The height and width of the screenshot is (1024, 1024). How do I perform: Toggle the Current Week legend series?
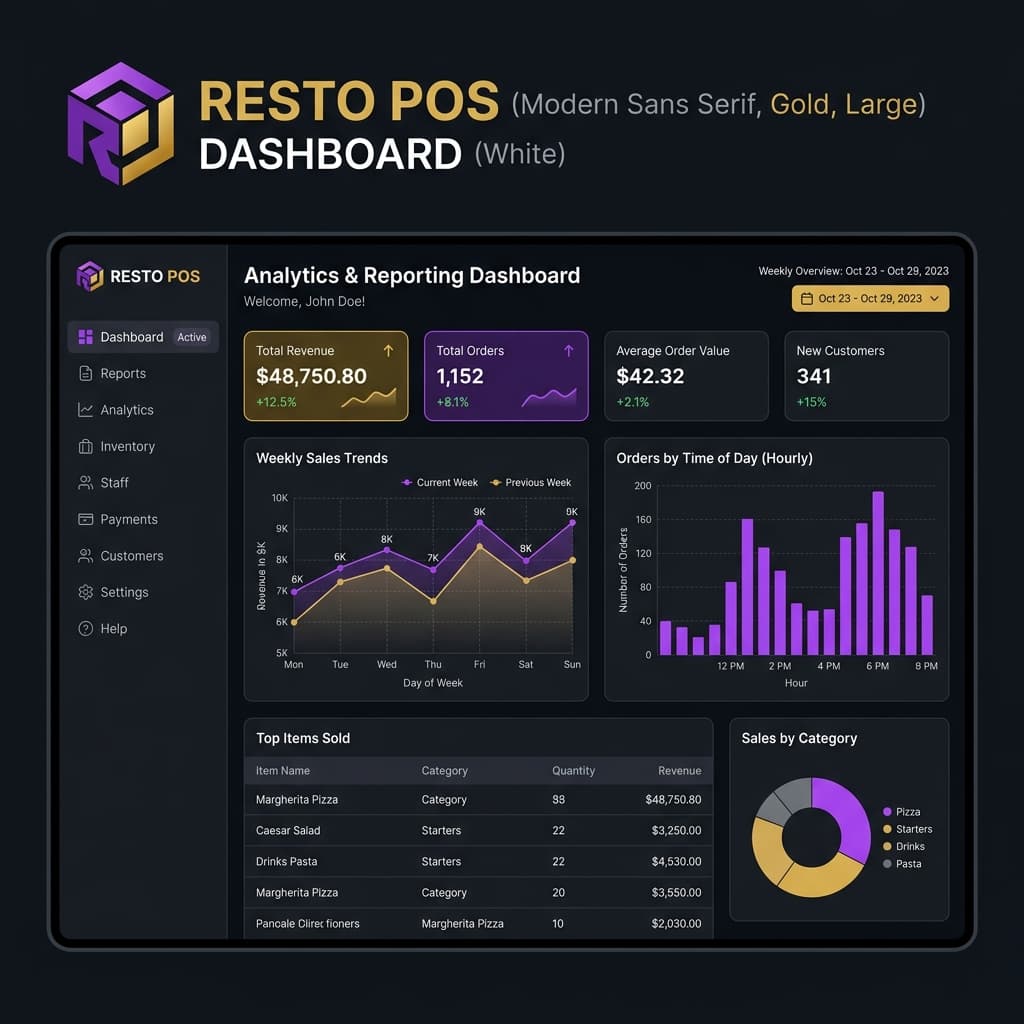tap(440, 483)
